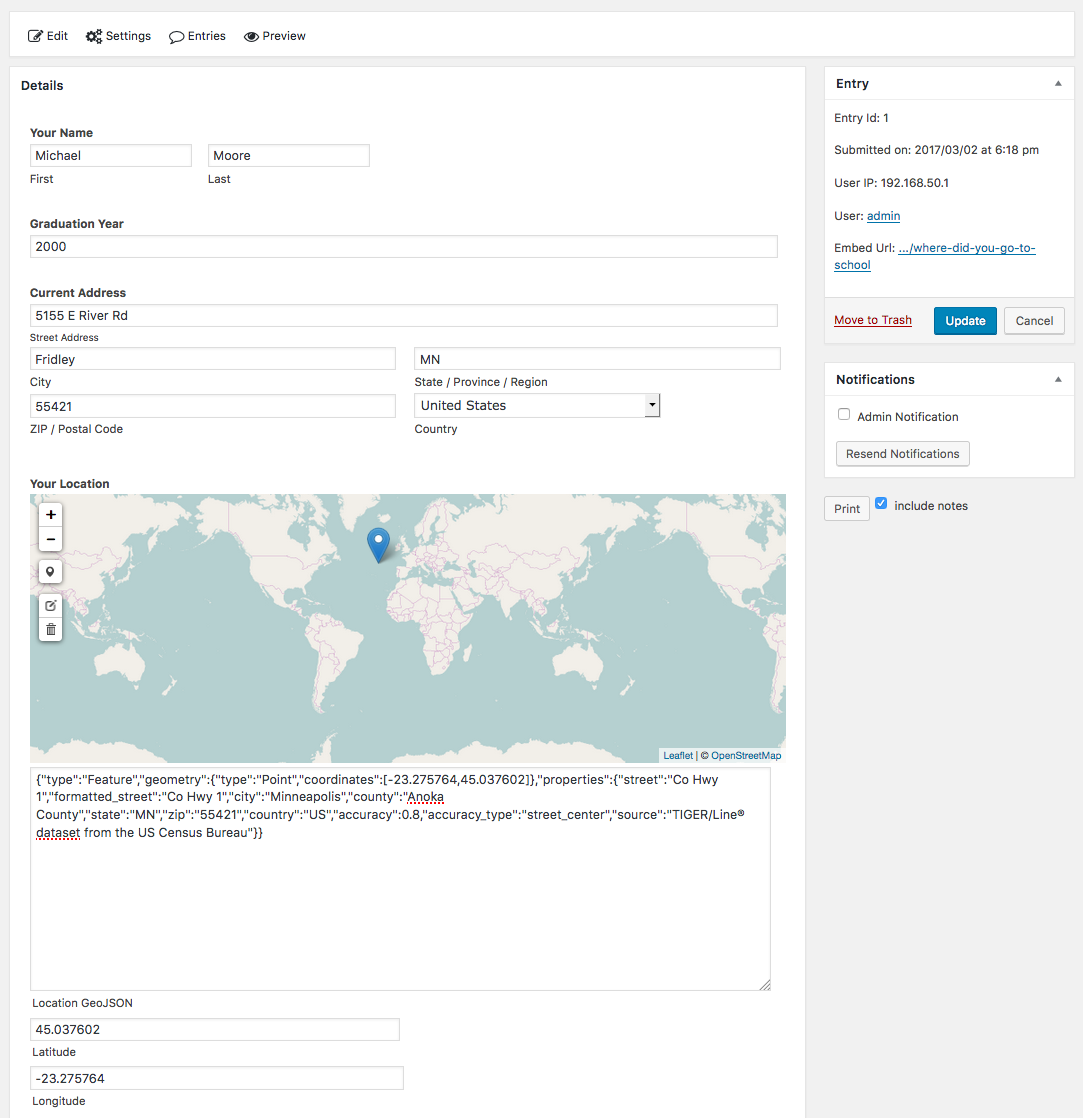
Task: Click the blue location pin on map
Action: tap(378, 544)
